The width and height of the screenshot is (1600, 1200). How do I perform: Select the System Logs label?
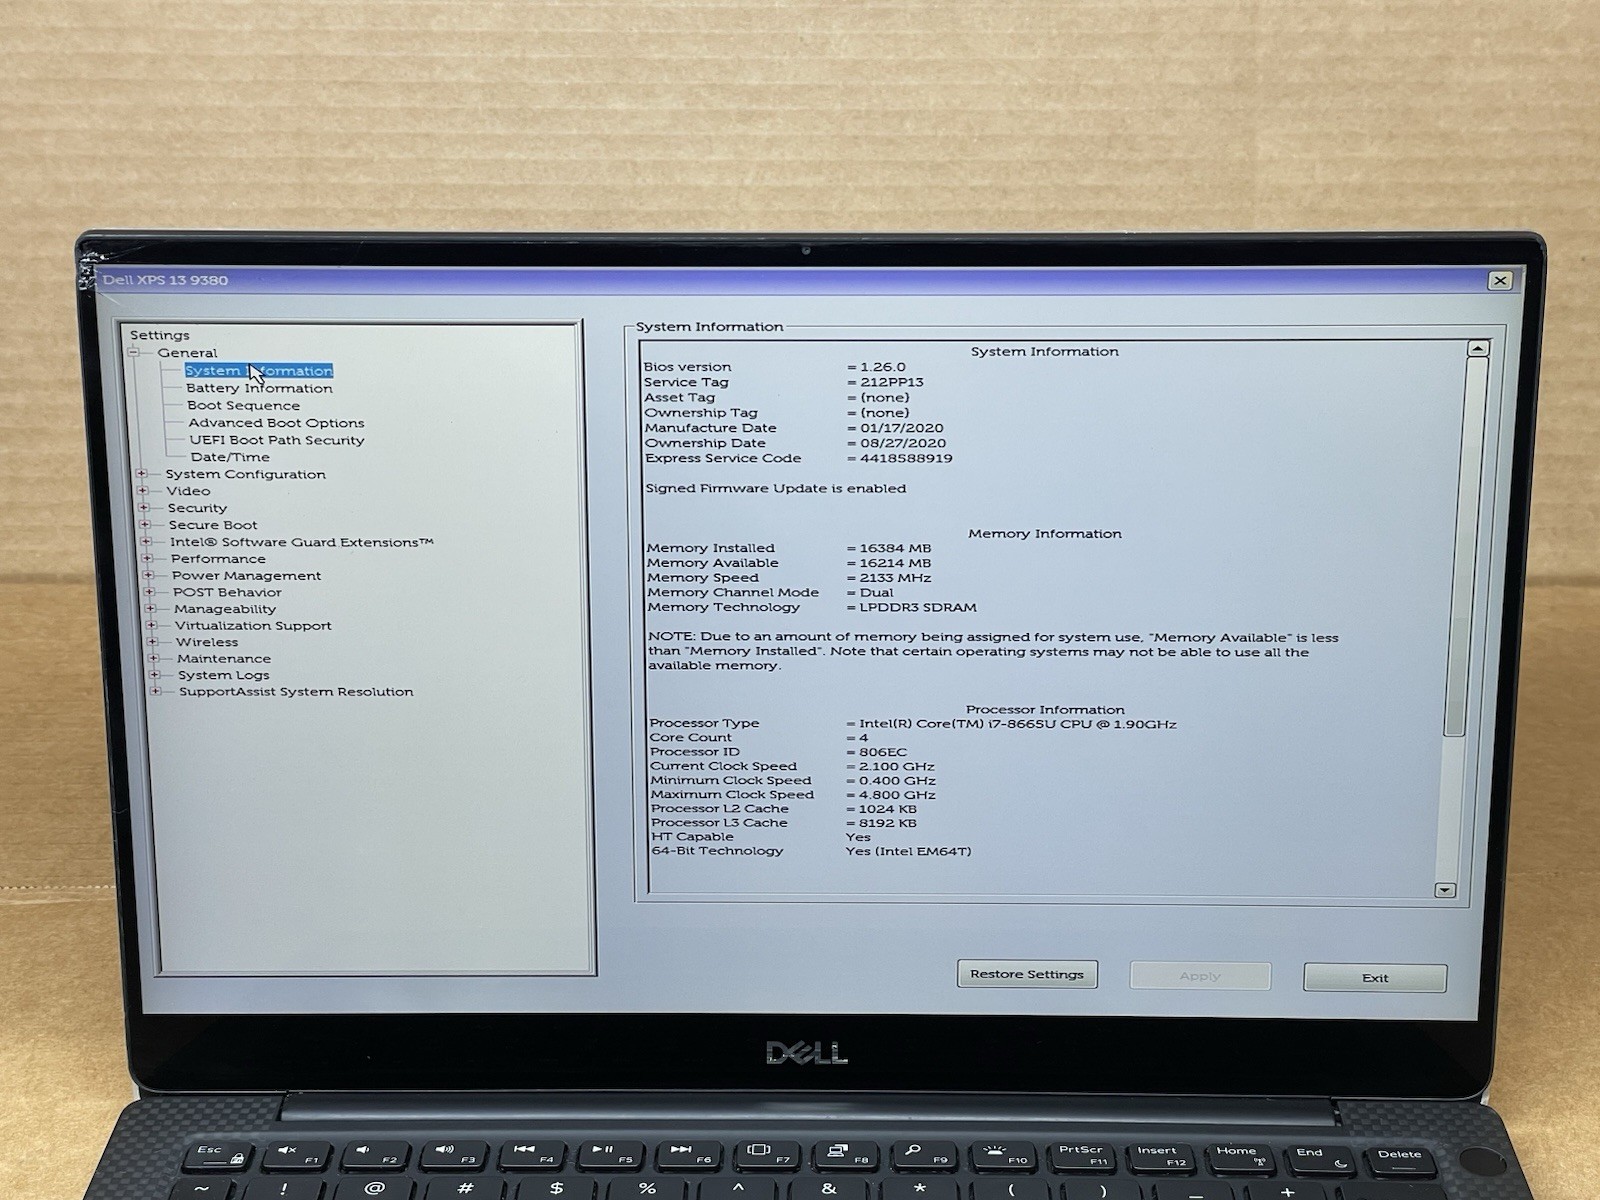coord(223,675)
